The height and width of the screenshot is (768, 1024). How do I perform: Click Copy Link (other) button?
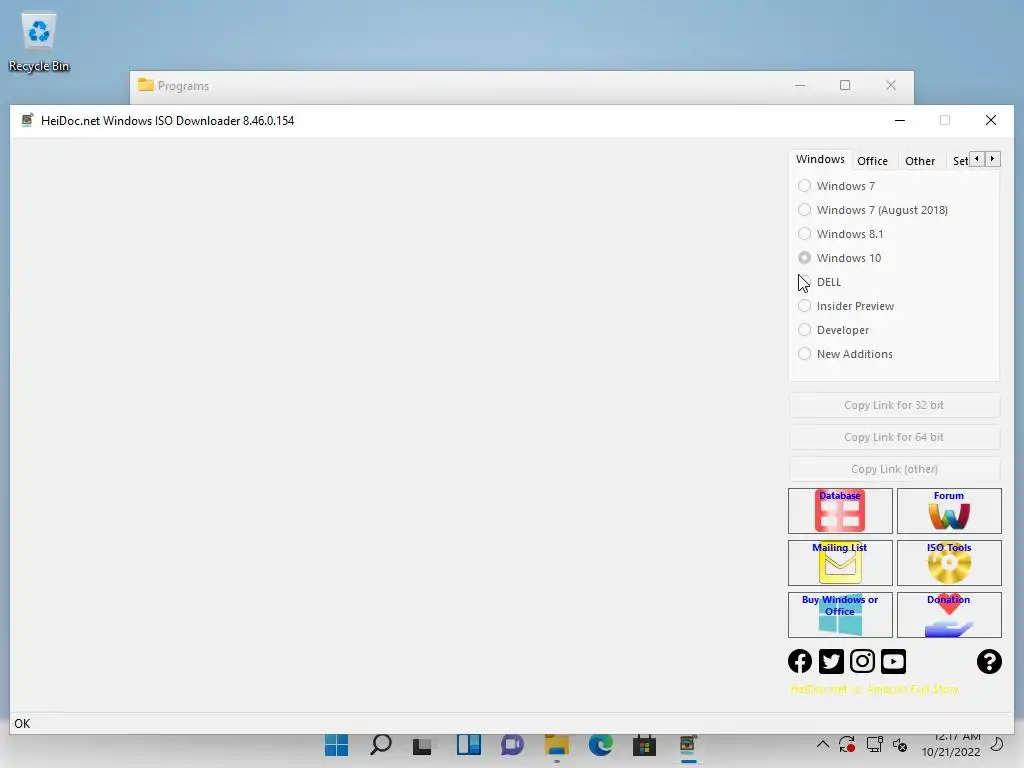coord(894,469)
